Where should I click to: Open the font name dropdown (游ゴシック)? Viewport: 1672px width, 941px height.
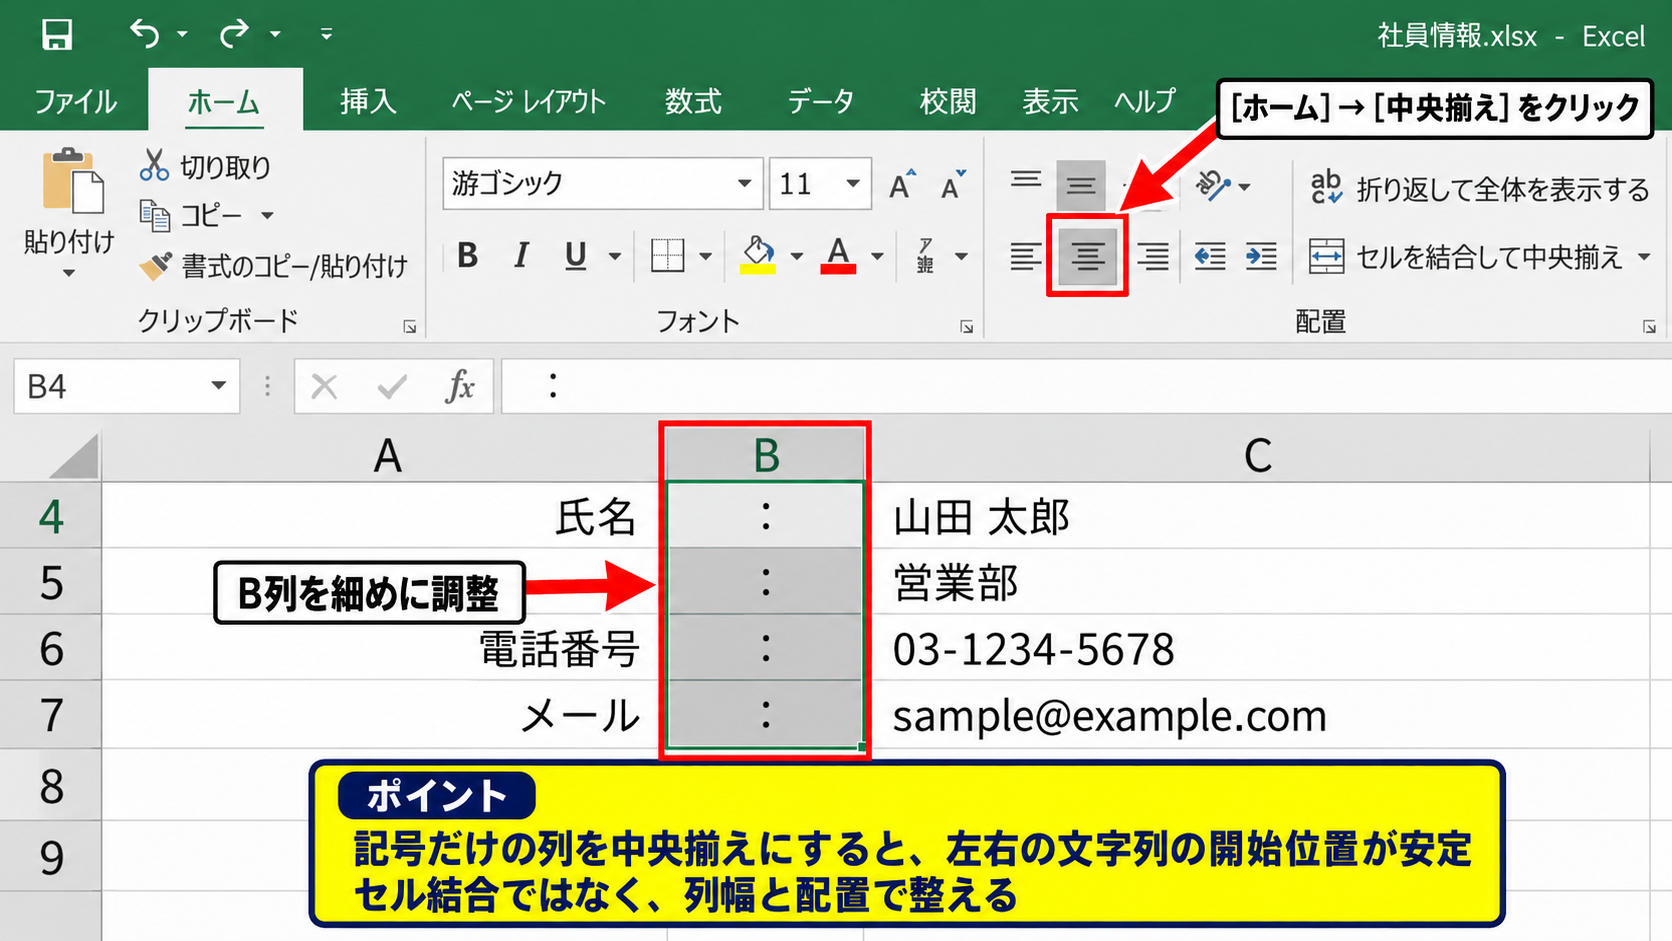tap(744, 184)
